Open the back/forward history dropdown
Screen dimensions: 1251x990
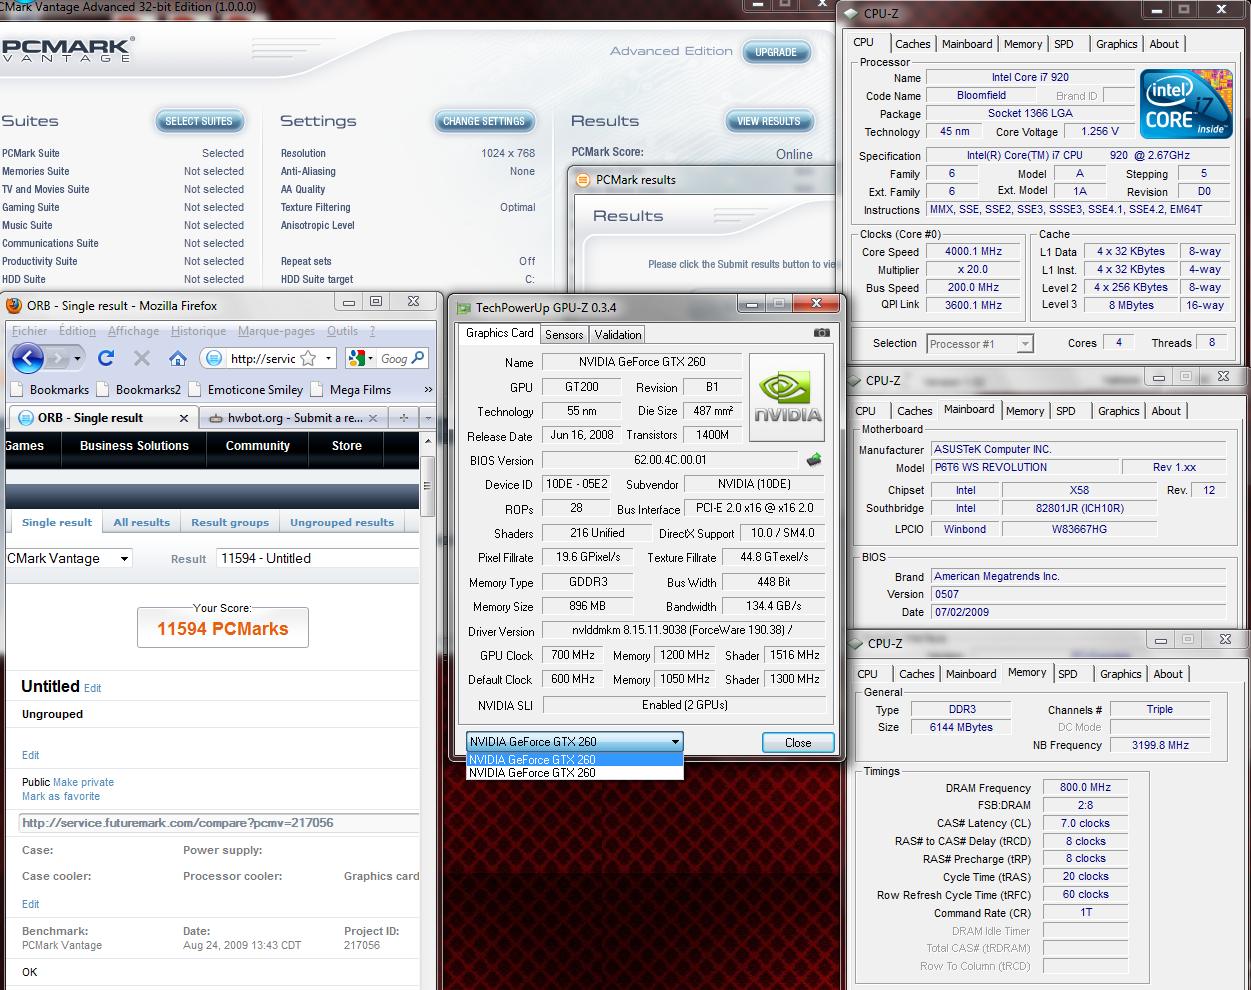78,358
